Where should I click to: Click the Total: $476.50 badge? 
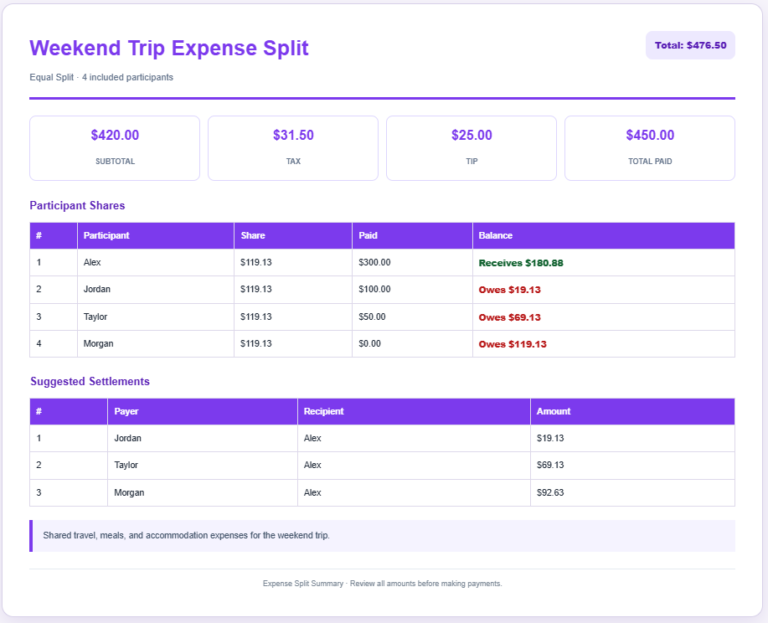[690, 45]
